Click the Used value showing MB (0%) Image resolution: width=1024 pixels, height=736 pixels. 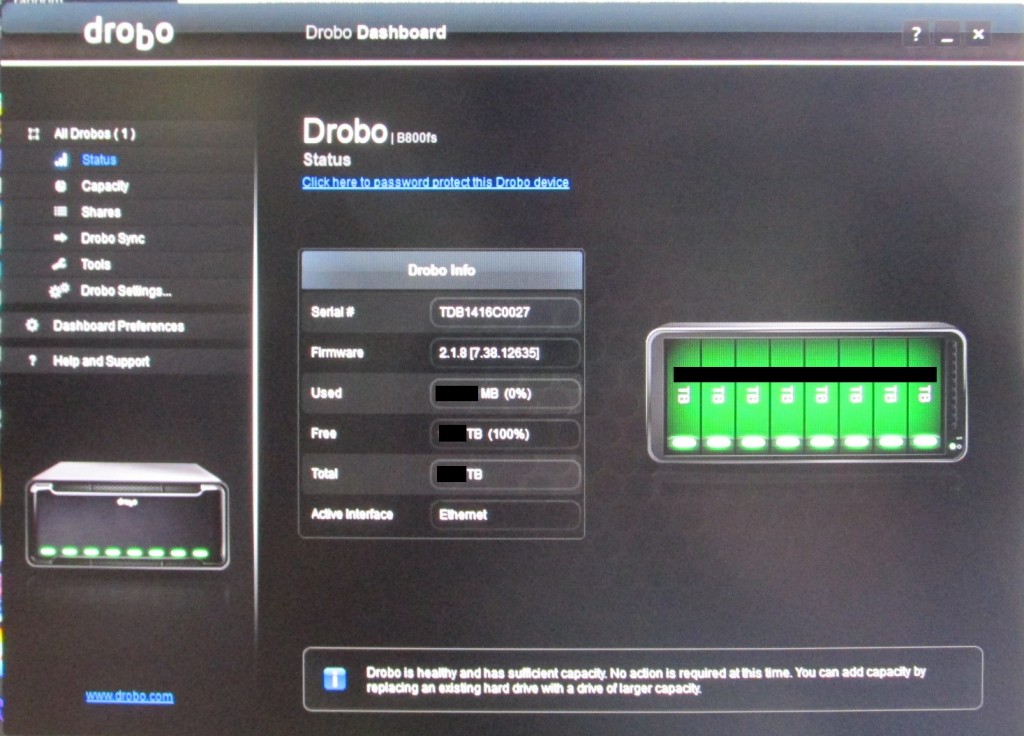click(505, 393)
